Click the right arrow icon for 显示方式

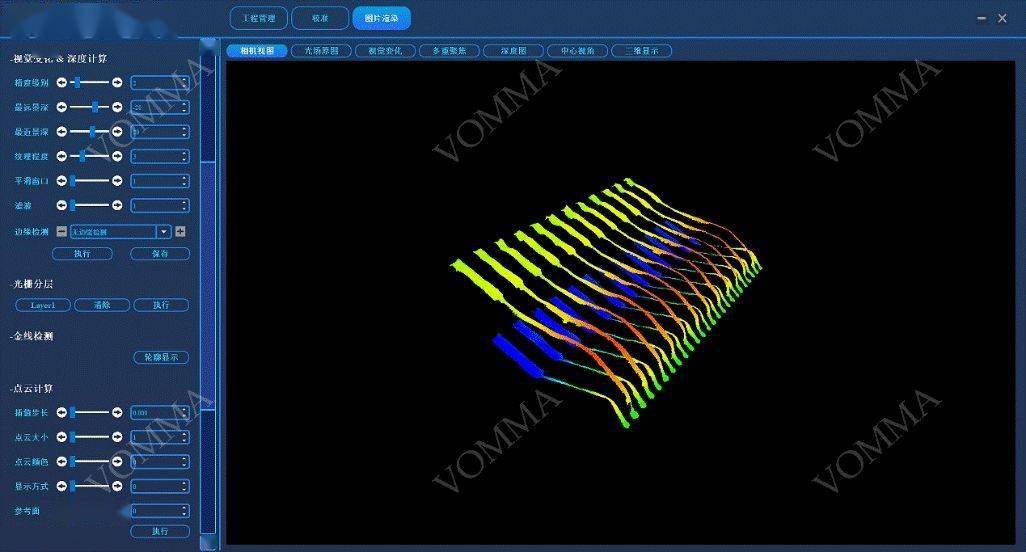pyautogui.click(x=117, y=486)
